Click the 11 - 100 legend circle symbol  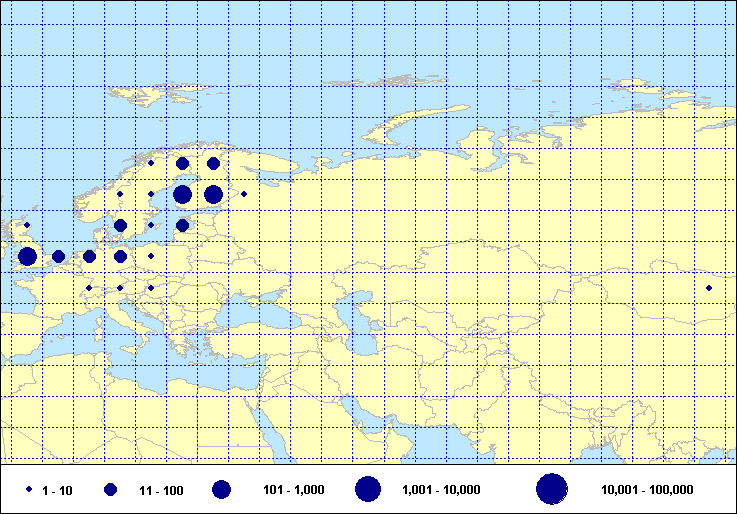111,489
